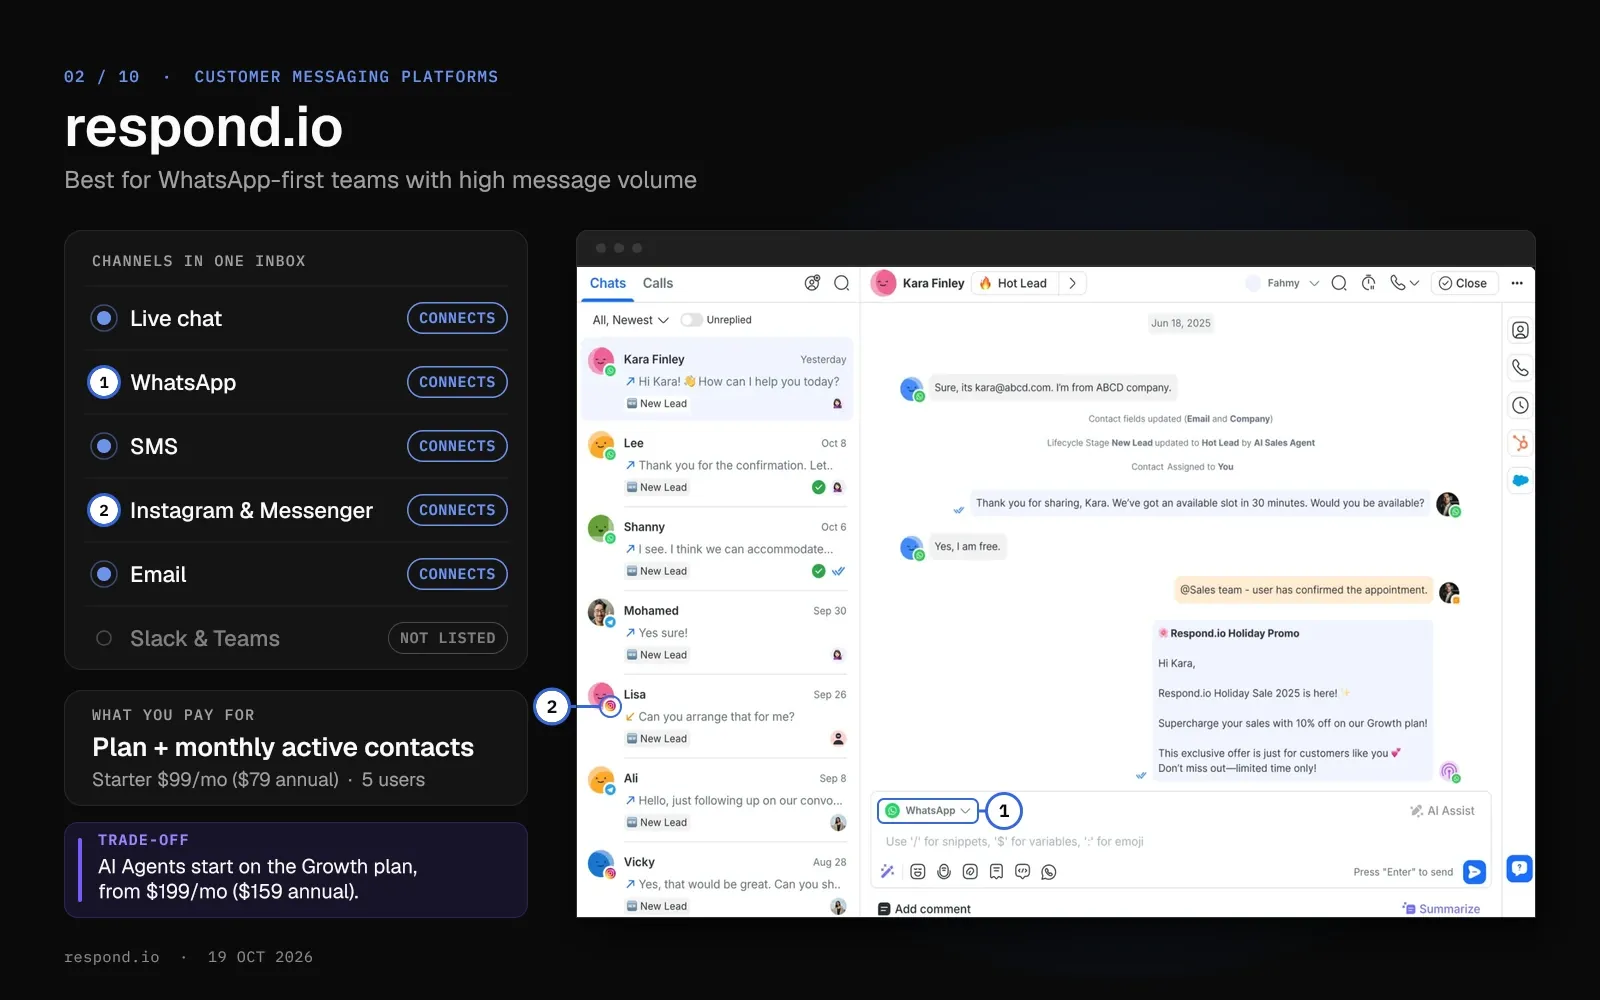Click the magic wand icon in composer
Viewport: 1600px width, 1000px height.
point(887,872)
